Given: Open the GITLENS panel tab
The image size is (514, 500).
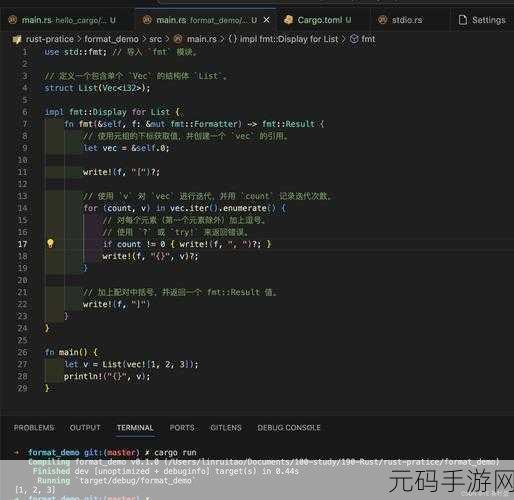Looking at the screenshot, I should (226, 428).
